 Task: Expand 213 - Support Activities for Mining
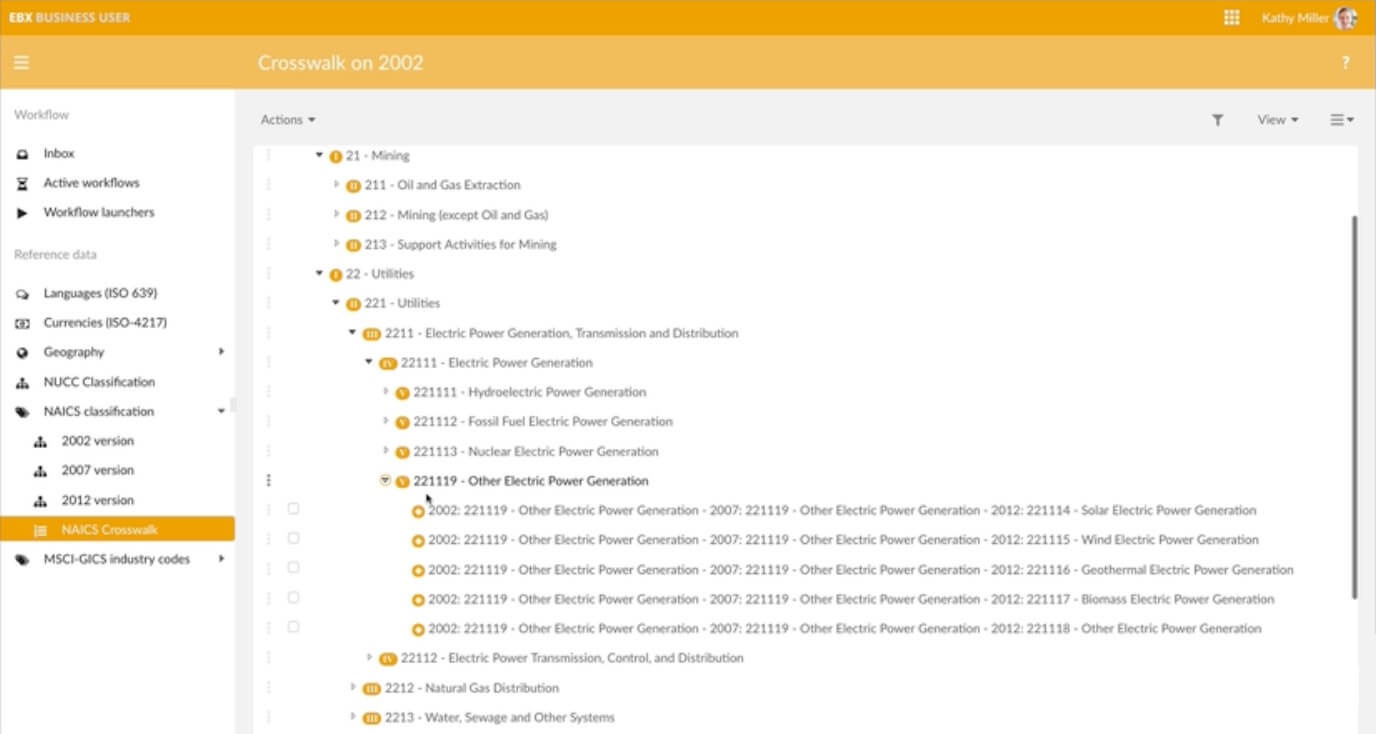[x=337, y=244]
